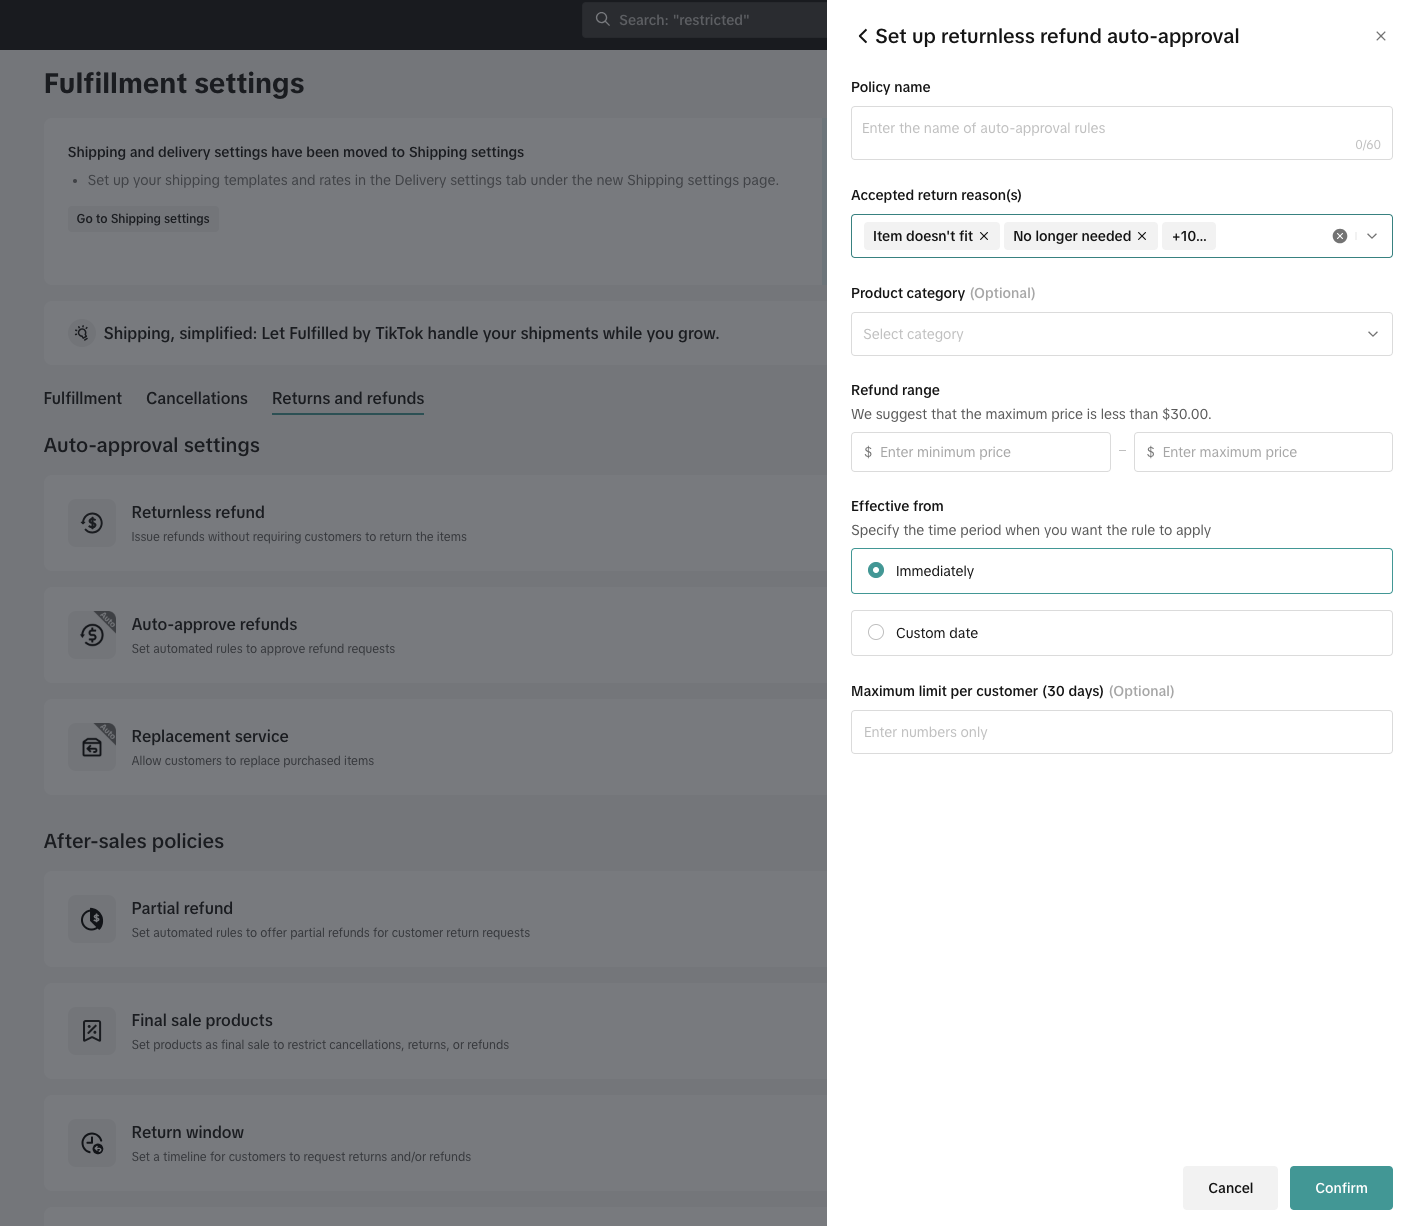Open the Product category dropdown
The image size is (1414, 1226).
click(x=1121, y=334)
